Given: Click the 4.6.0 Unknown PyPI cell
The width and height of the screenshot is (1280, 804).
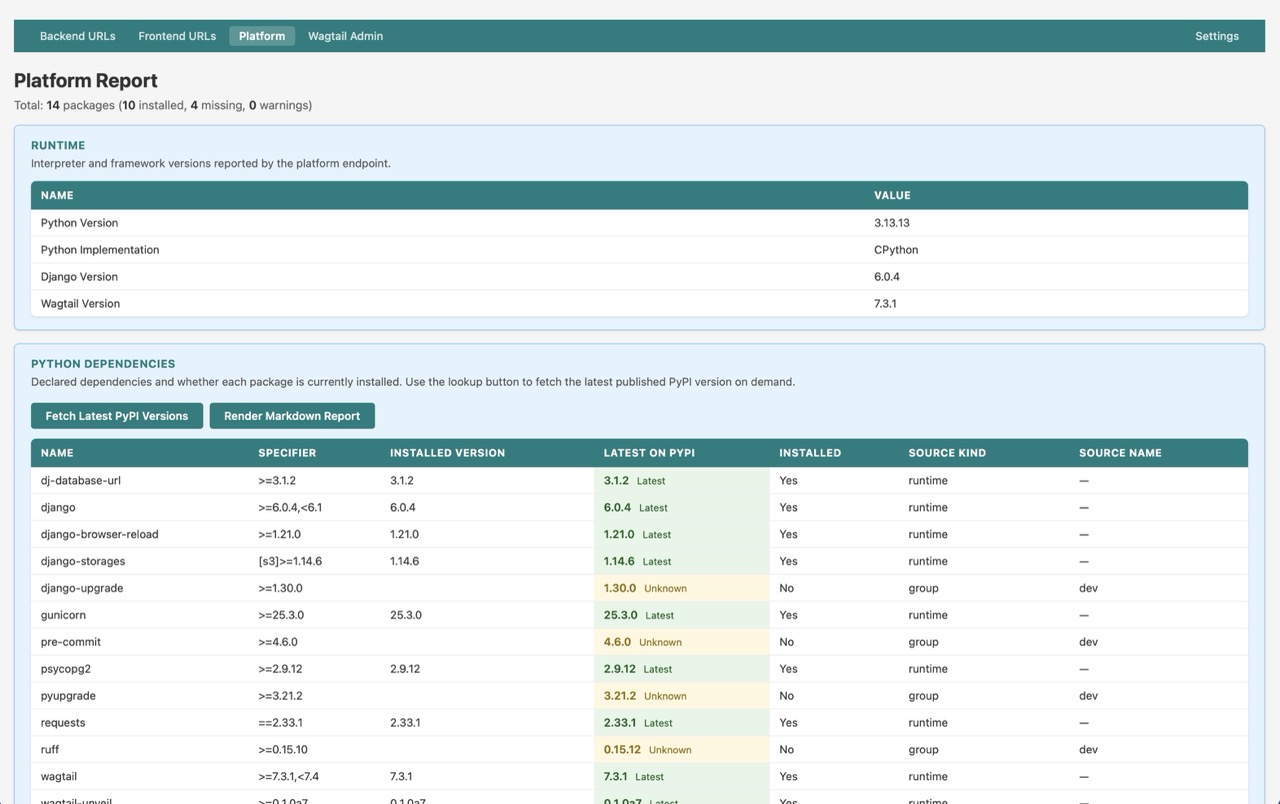Looking at the screenshot, I should (682, 643).
